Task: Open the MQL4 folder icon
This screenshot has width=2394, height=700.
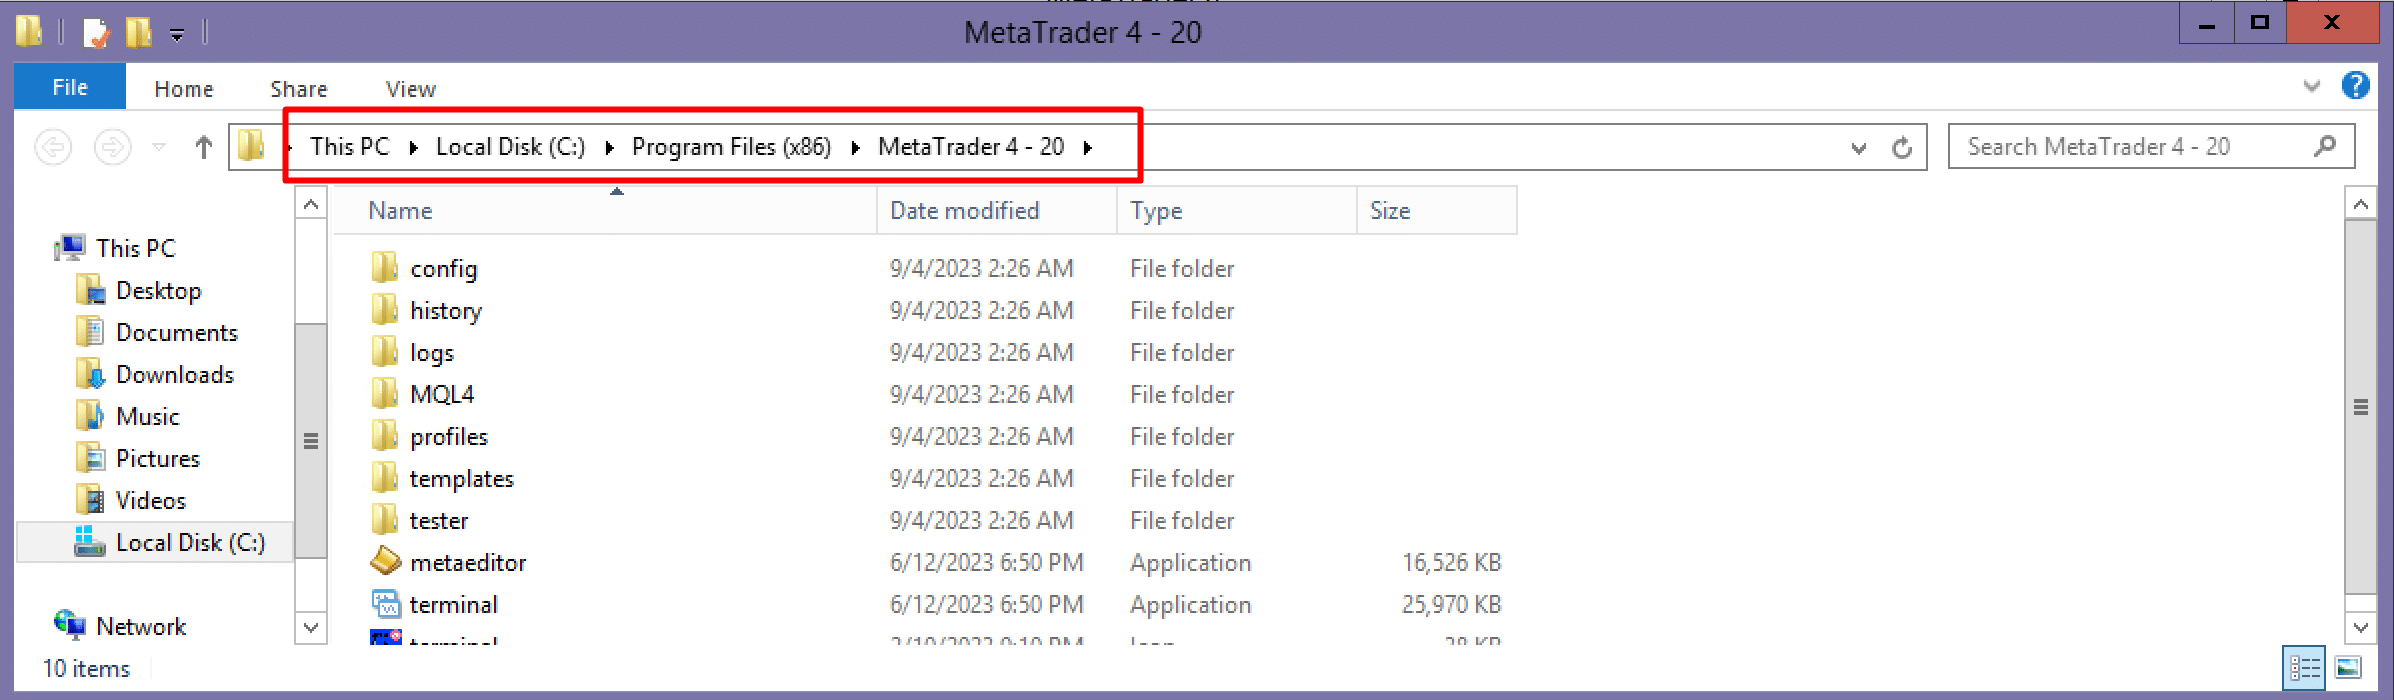Action: coord(385,394)
